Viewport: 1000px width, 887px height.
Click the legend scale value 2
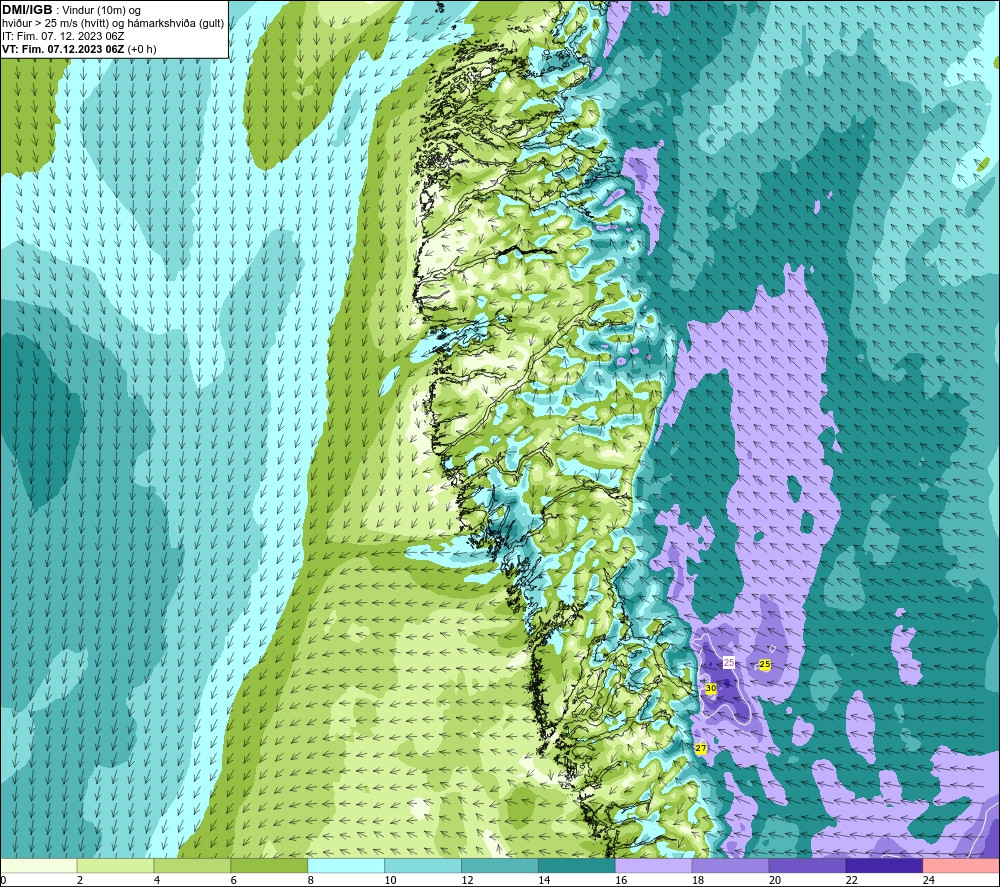[x=80, y=880]
